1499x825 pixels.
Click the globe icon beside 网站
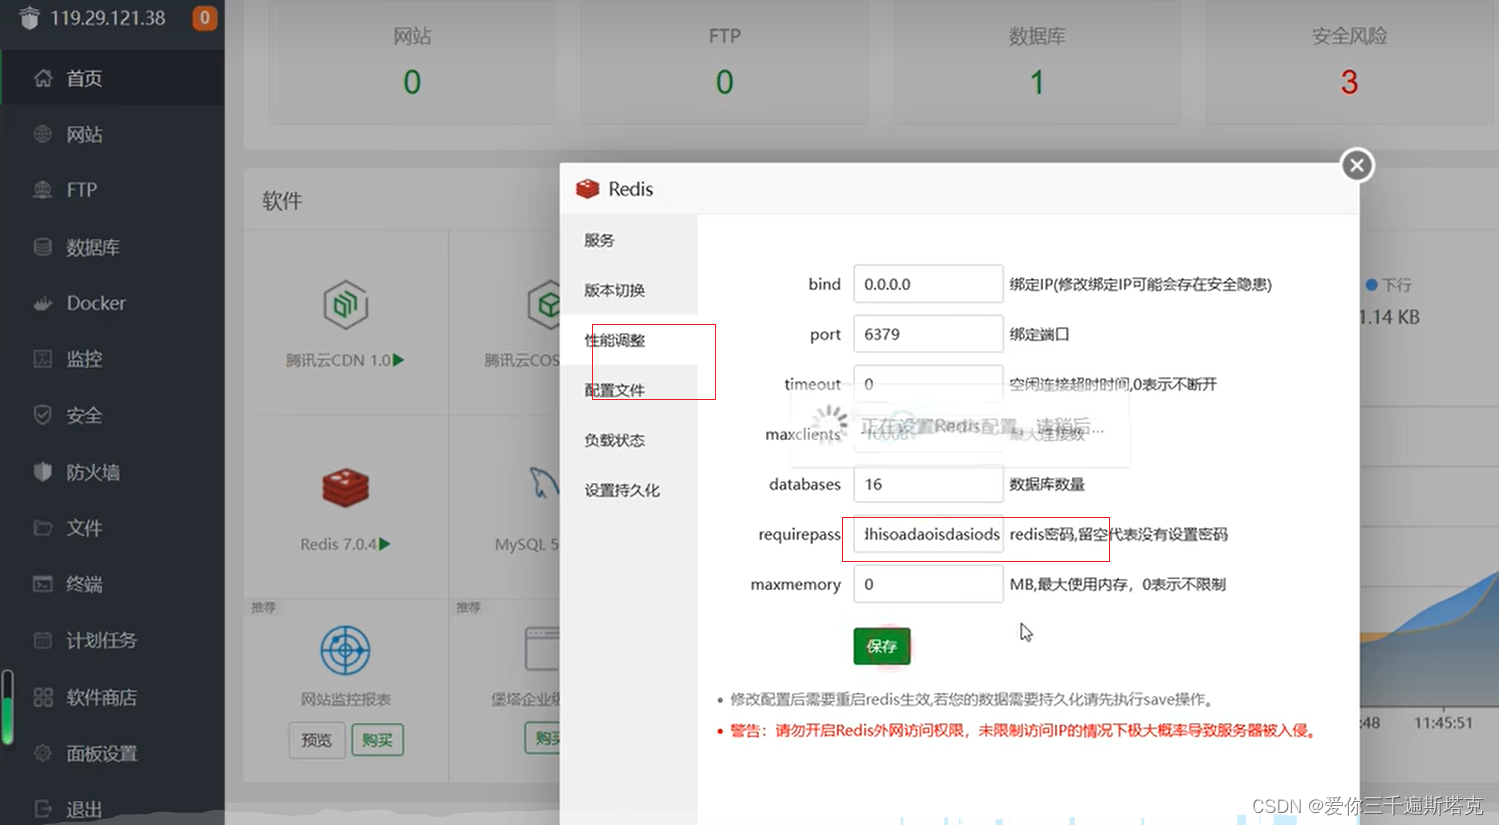point(43,134)
